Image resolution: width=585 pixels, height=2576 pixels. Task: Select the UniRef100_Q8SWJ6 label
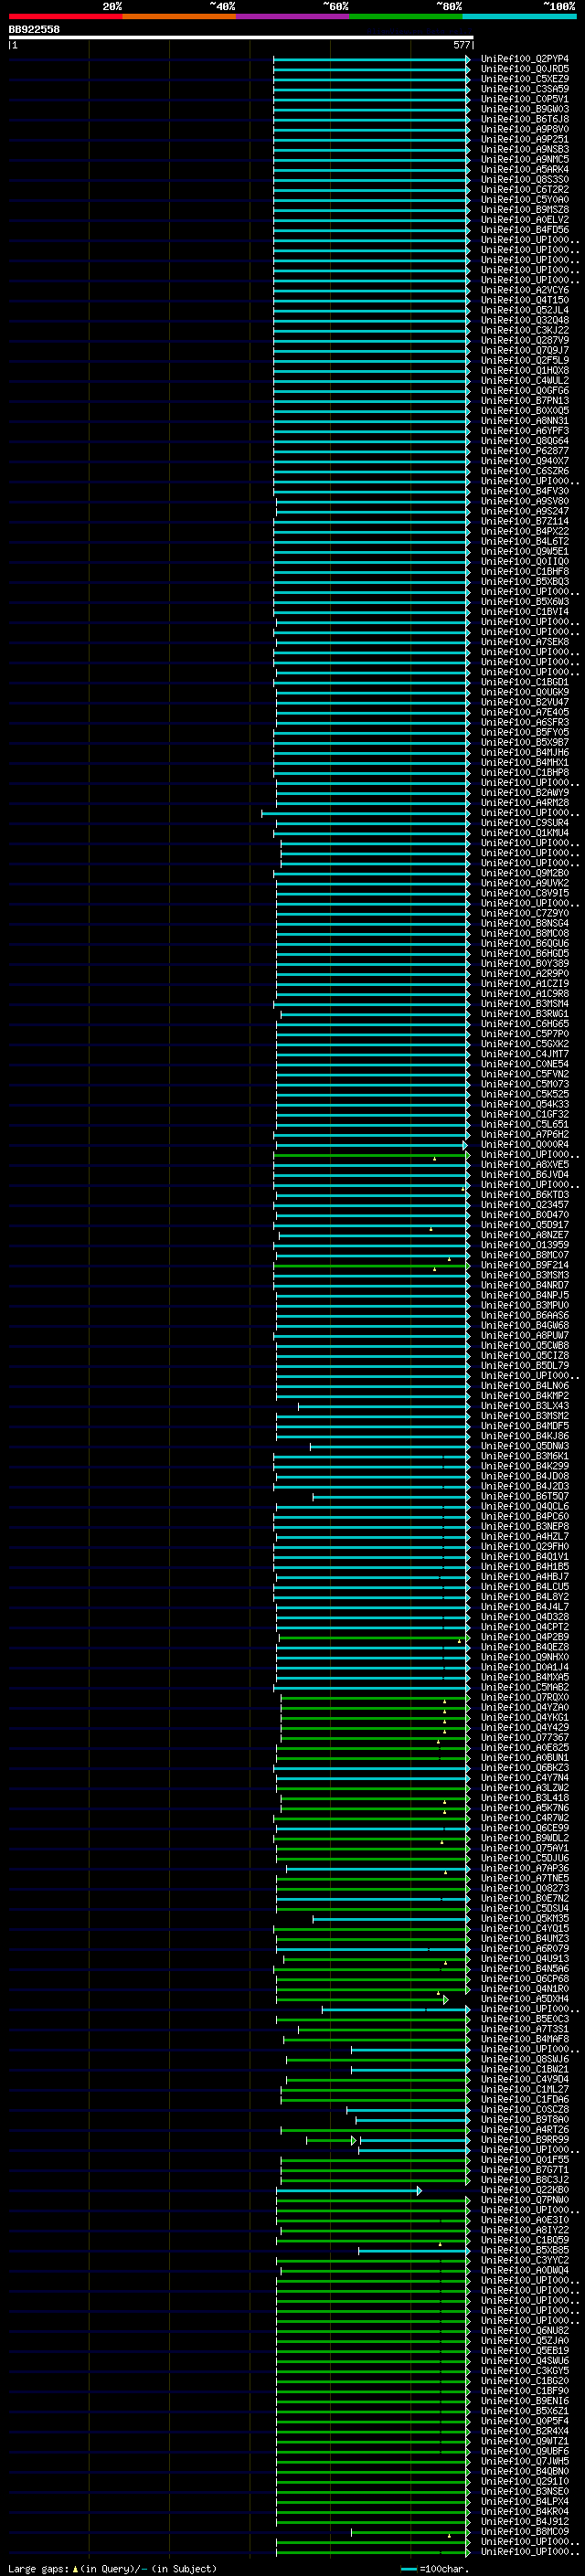pyautogui.click(x=525, y=2059)
